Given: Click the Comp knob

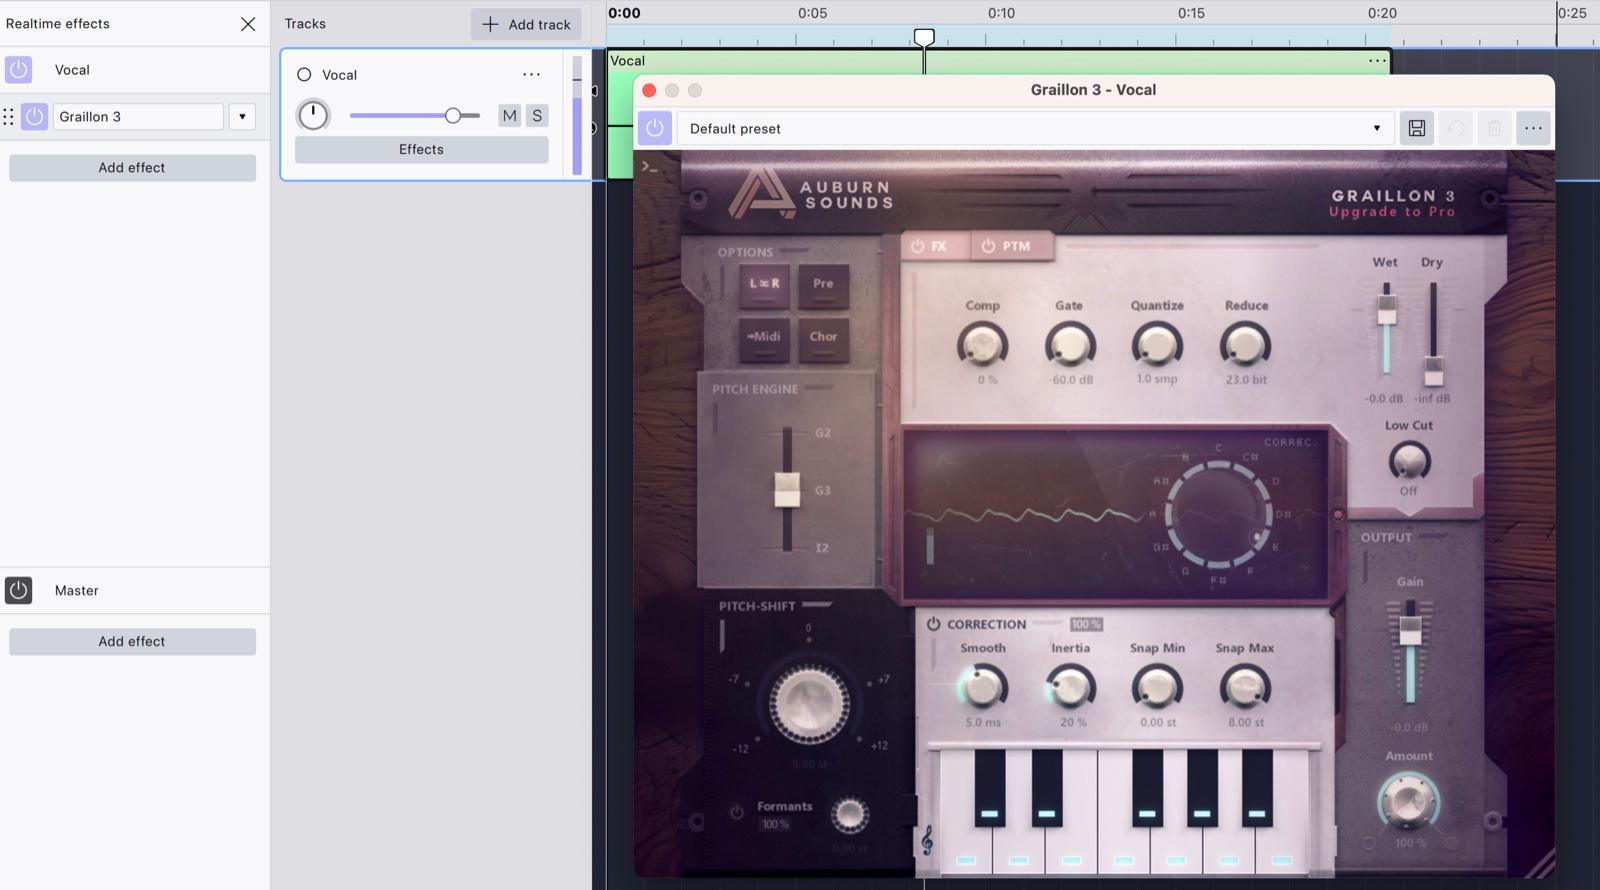Looking at the screenshot, I should pos(982,346).
